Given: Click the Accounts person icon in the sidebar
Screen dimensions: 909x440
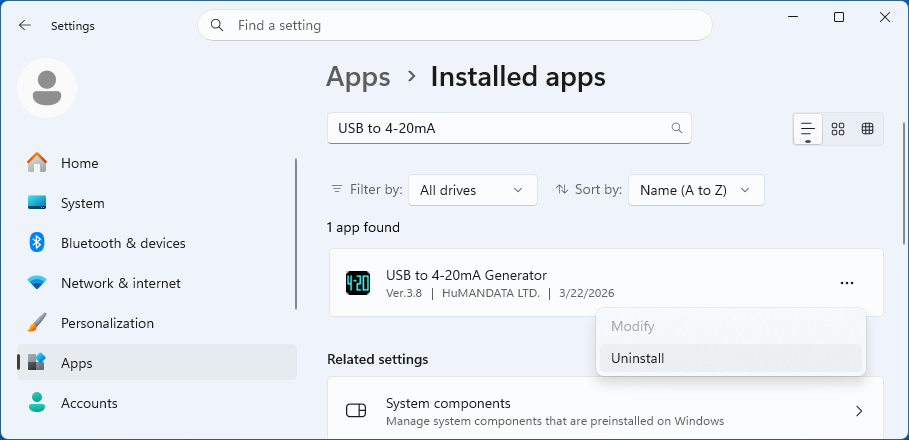Looking at the screenshot, I should (37, 403).
